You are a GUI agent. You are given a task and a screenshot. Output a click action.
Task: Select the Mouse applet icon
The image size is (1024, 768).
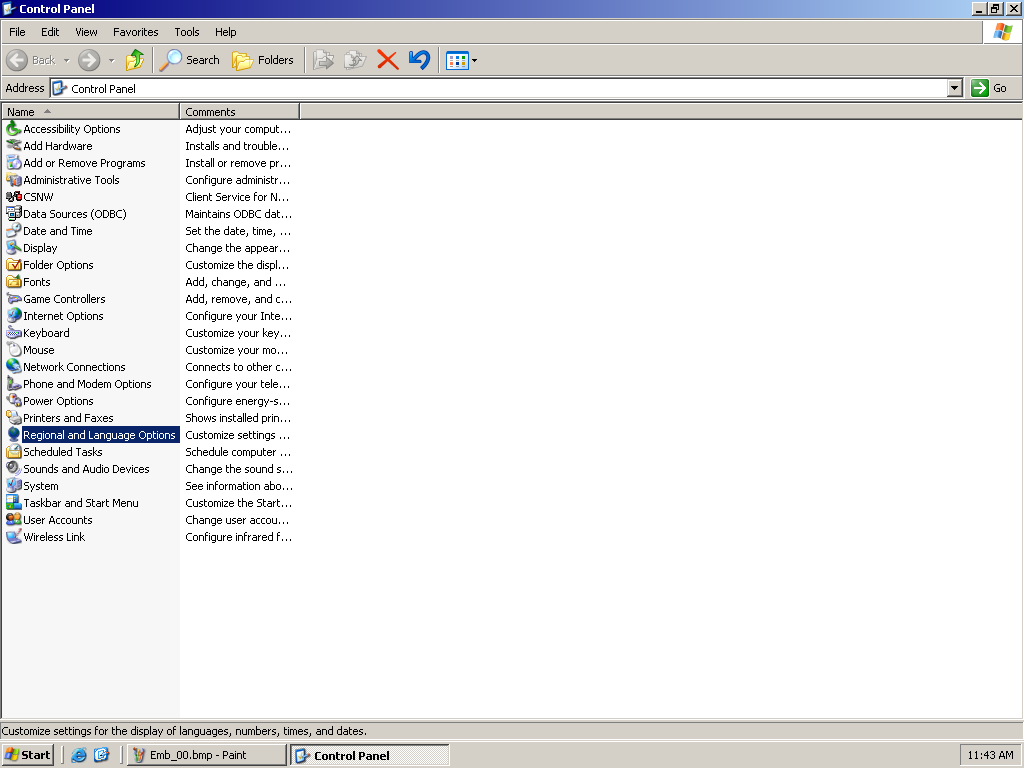[x=14, y=349]
